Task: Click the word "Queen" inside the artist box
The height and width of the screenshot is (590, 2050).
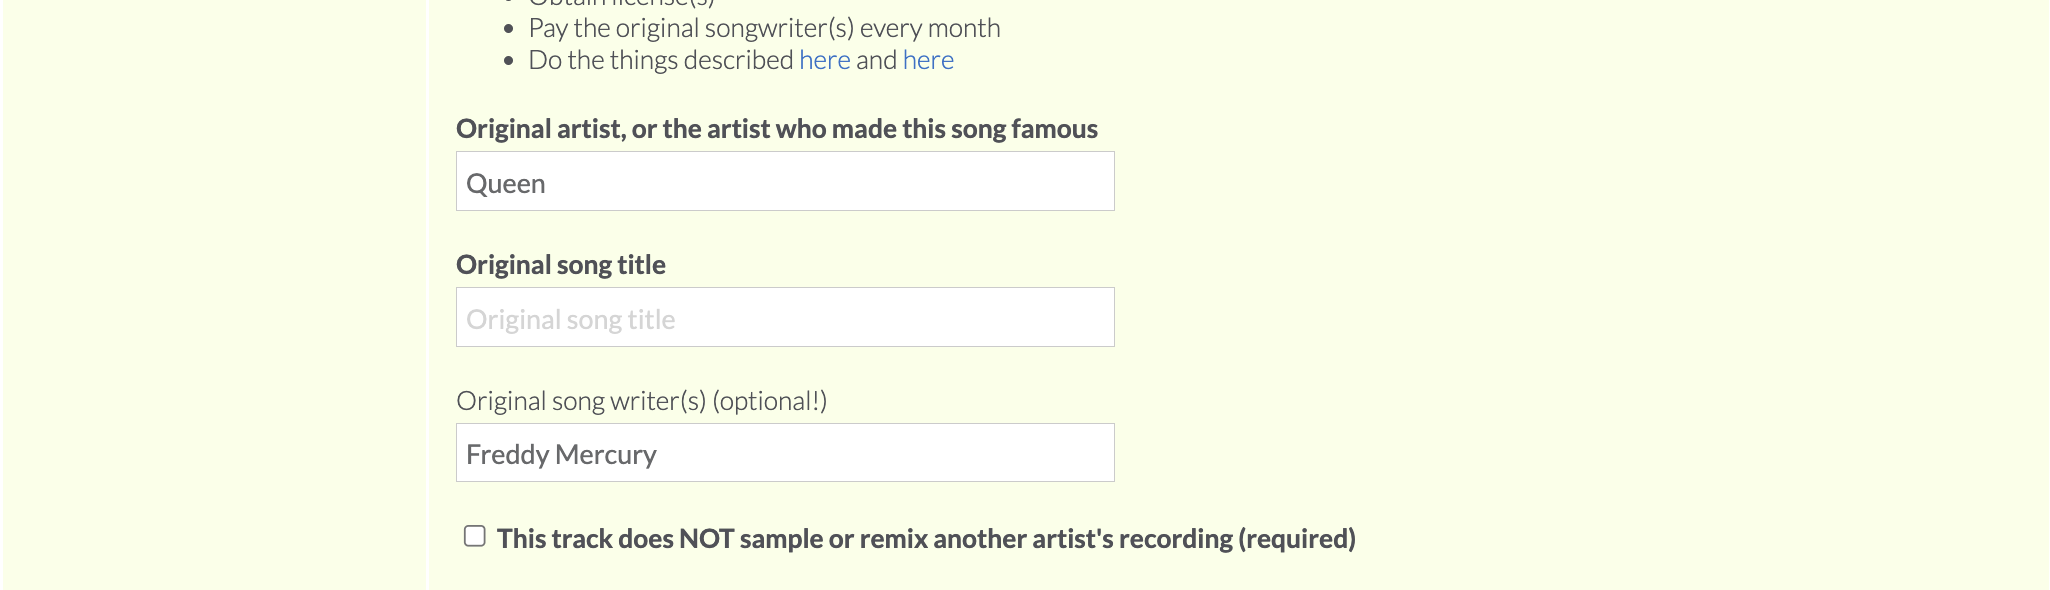Action: (x=506, y=184)
